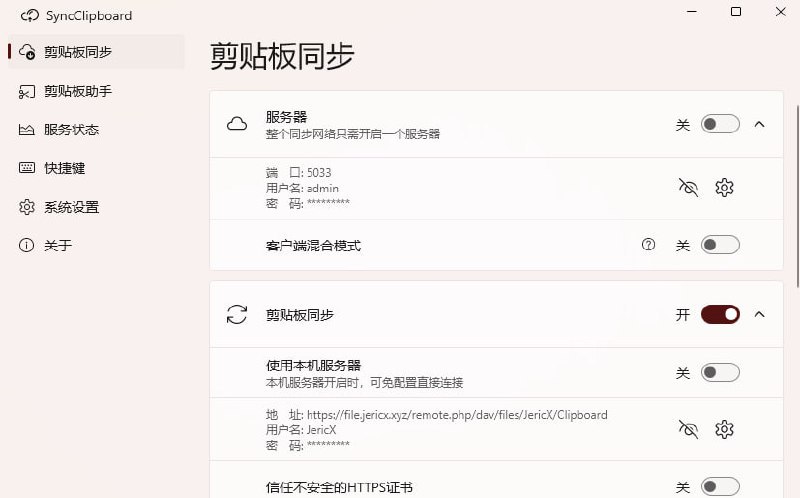The height and width of the screenshot is (498, 800).
Task: Enable the 使用本机服务器 switch
Action: tap(720, 372)
